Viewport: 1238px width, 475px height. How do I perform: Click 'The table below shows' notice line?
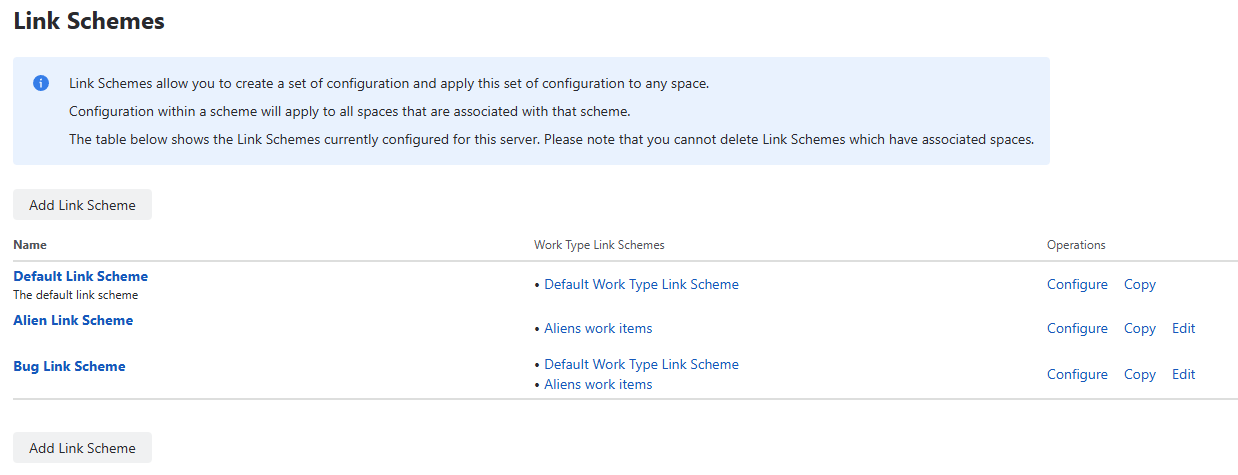click(x=551, y=139)
